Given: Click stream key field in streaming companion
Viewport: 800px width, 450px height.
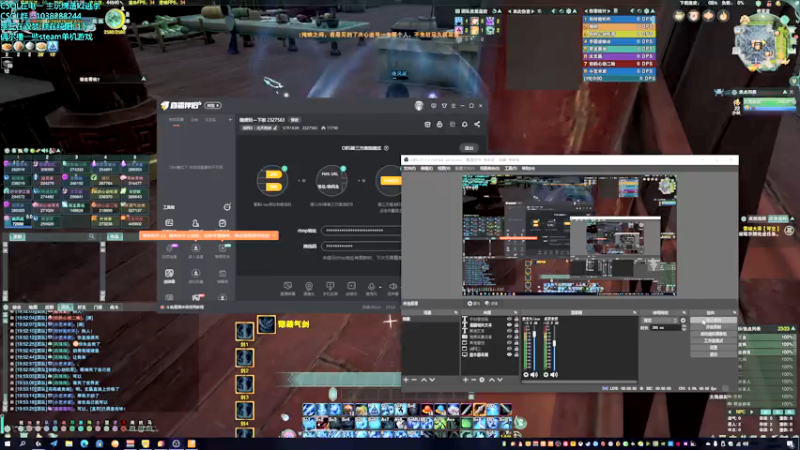Looking at the screenshot, I should (362, 246).
